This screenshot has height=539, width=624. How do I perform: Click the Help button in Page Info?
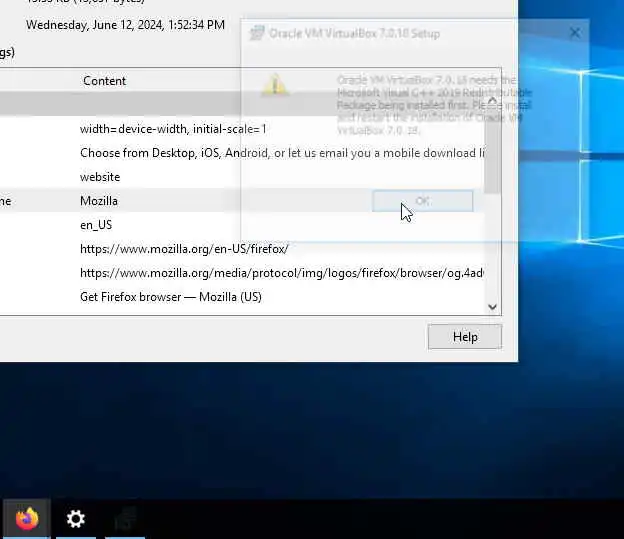click(x=465, y=337)
